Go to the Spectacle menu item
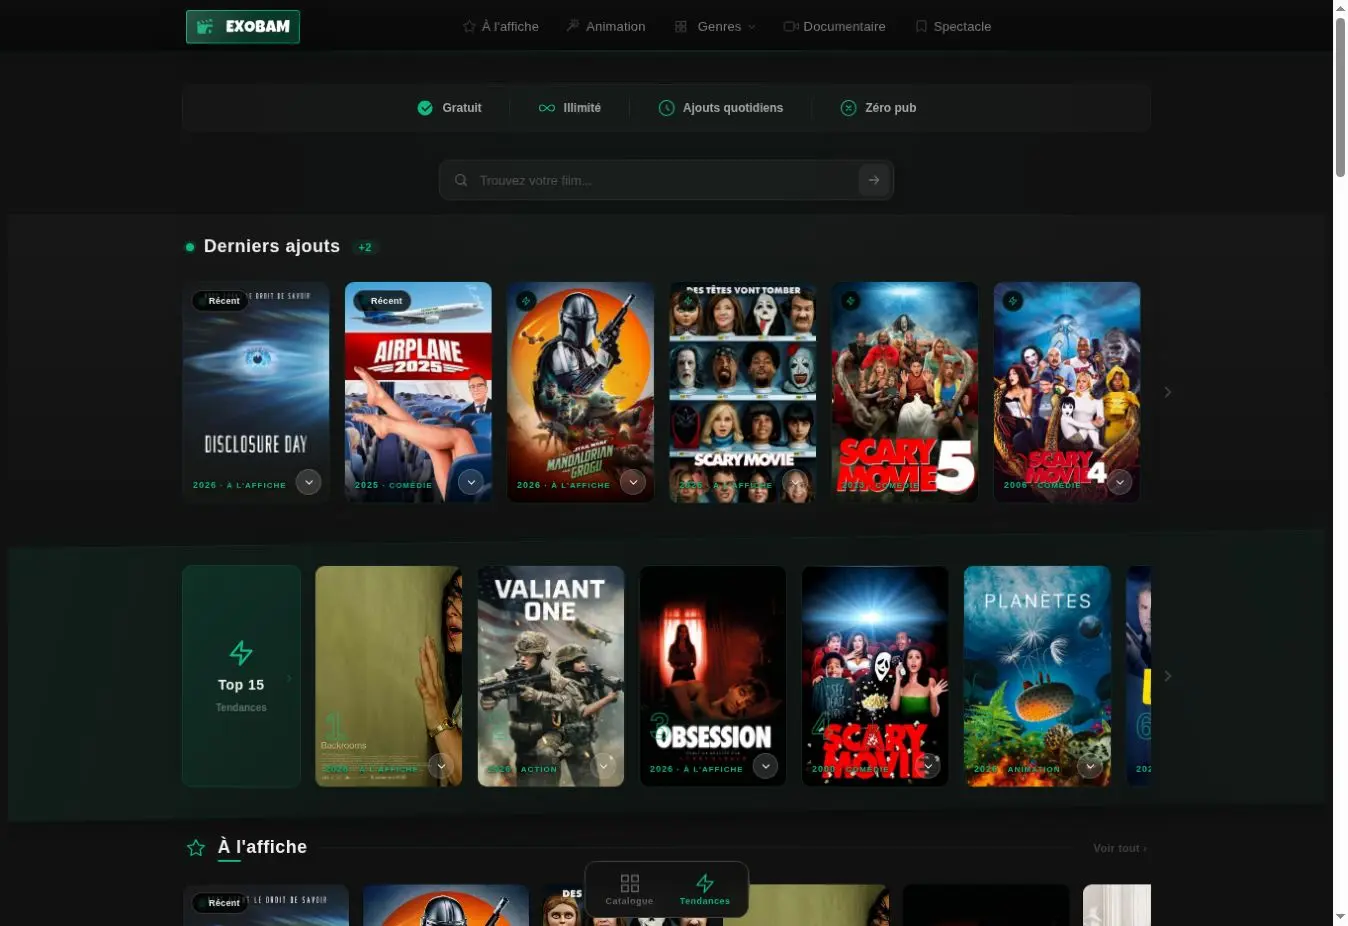This screenshot has height=926, width=1348. tap(953, 27)
